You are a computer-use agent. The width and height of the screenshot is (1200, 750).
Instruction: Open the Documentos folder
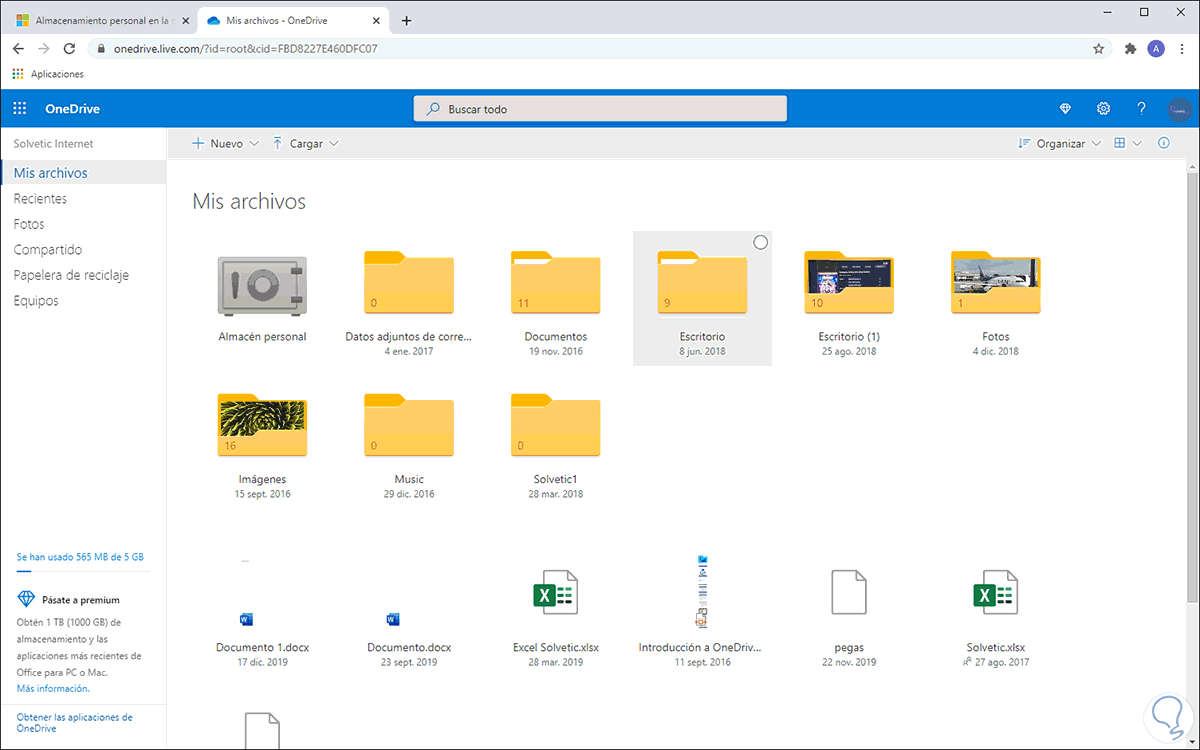555,285
